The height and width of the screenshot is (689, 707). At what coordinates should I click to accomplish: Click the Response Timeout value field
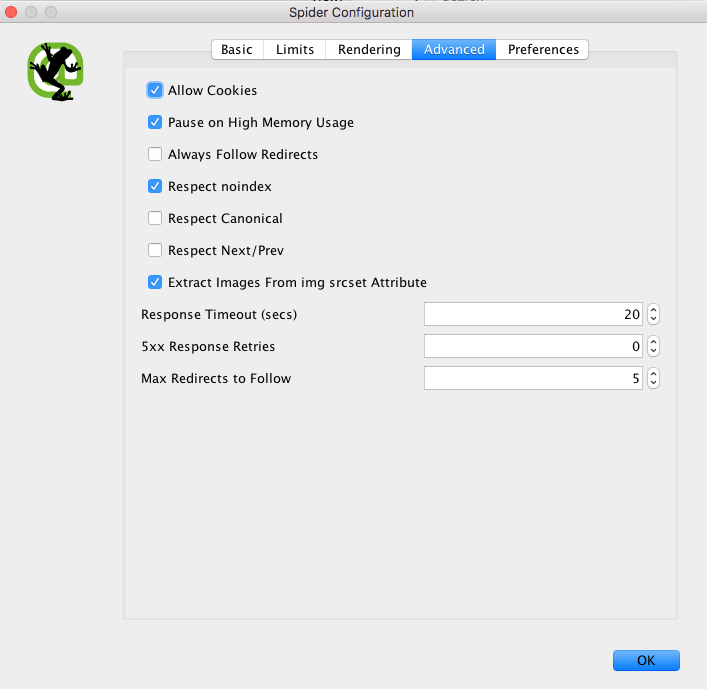point(533,314)
